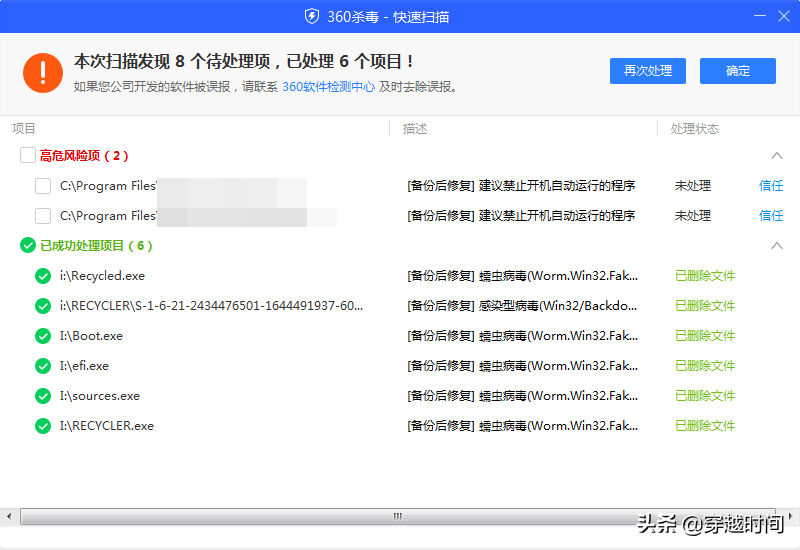Tick the 高危风险项 group checkbox
Viewport: 800px width, 550px height.
28,155
